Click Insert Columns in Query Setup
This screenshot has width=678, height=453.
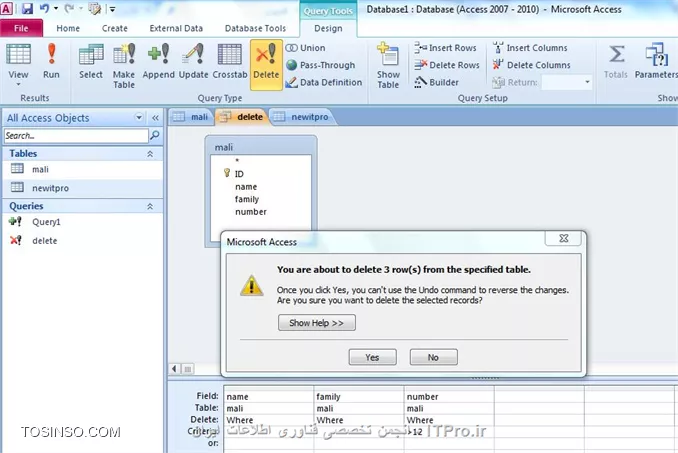[x=530, y=48]
